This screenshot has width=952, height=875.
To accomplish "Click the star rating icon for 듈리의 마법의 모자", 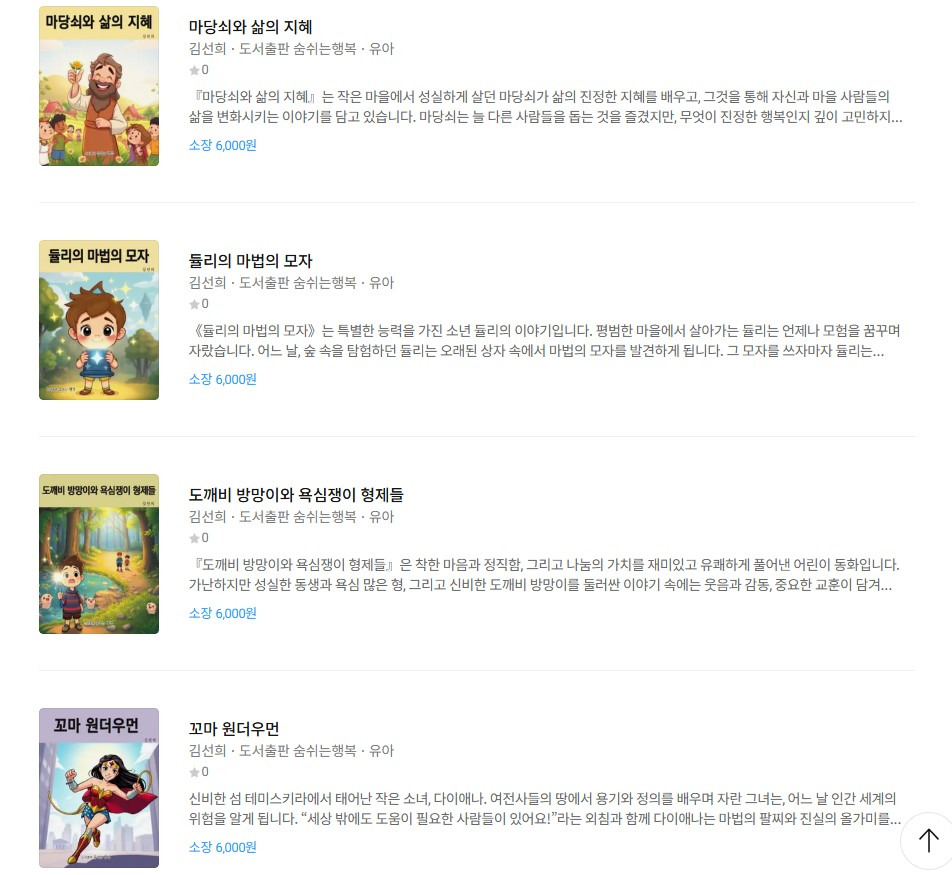I will pyautogui.click(x=194, y=304).
